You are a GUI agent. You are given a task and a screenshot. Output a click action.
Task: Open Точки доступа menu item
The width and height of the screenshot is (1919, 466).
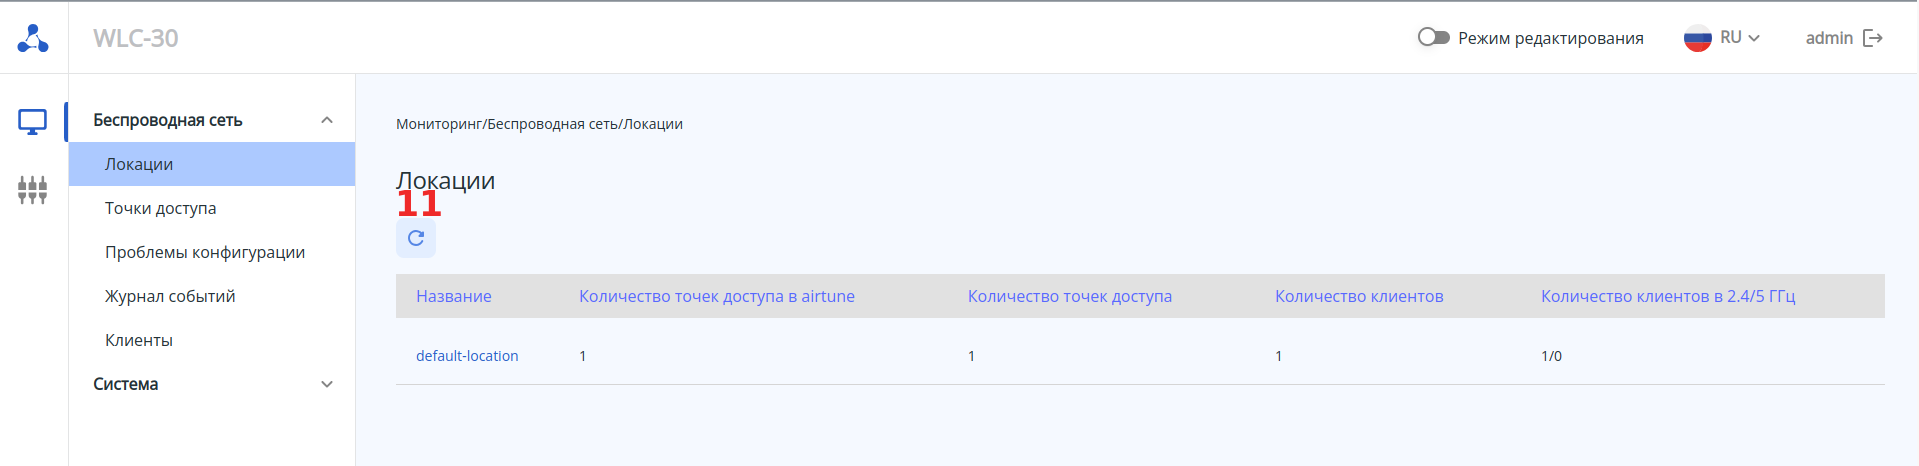click(160, 208)
